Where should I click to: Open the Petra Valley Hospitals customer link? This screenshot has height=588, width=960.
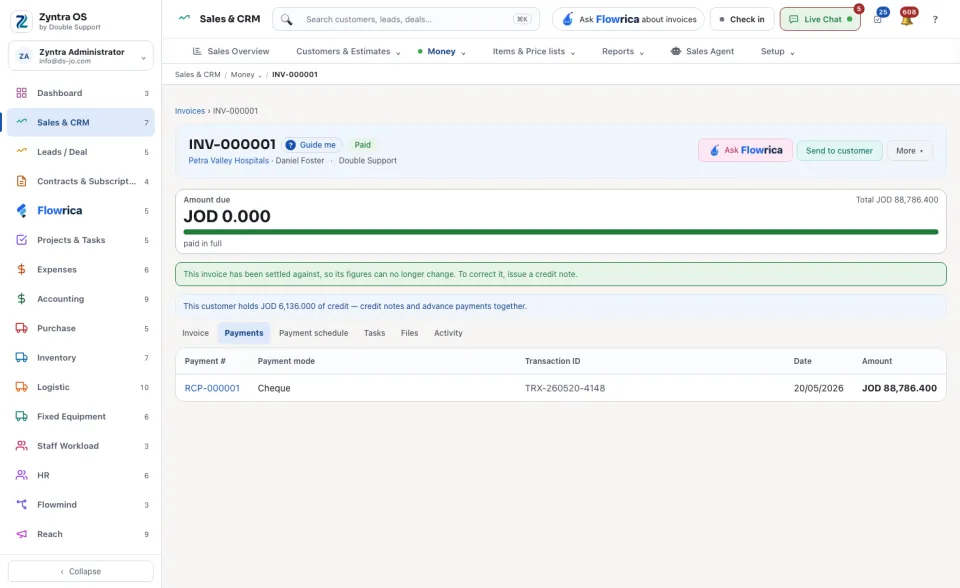(x=228, y=160)
